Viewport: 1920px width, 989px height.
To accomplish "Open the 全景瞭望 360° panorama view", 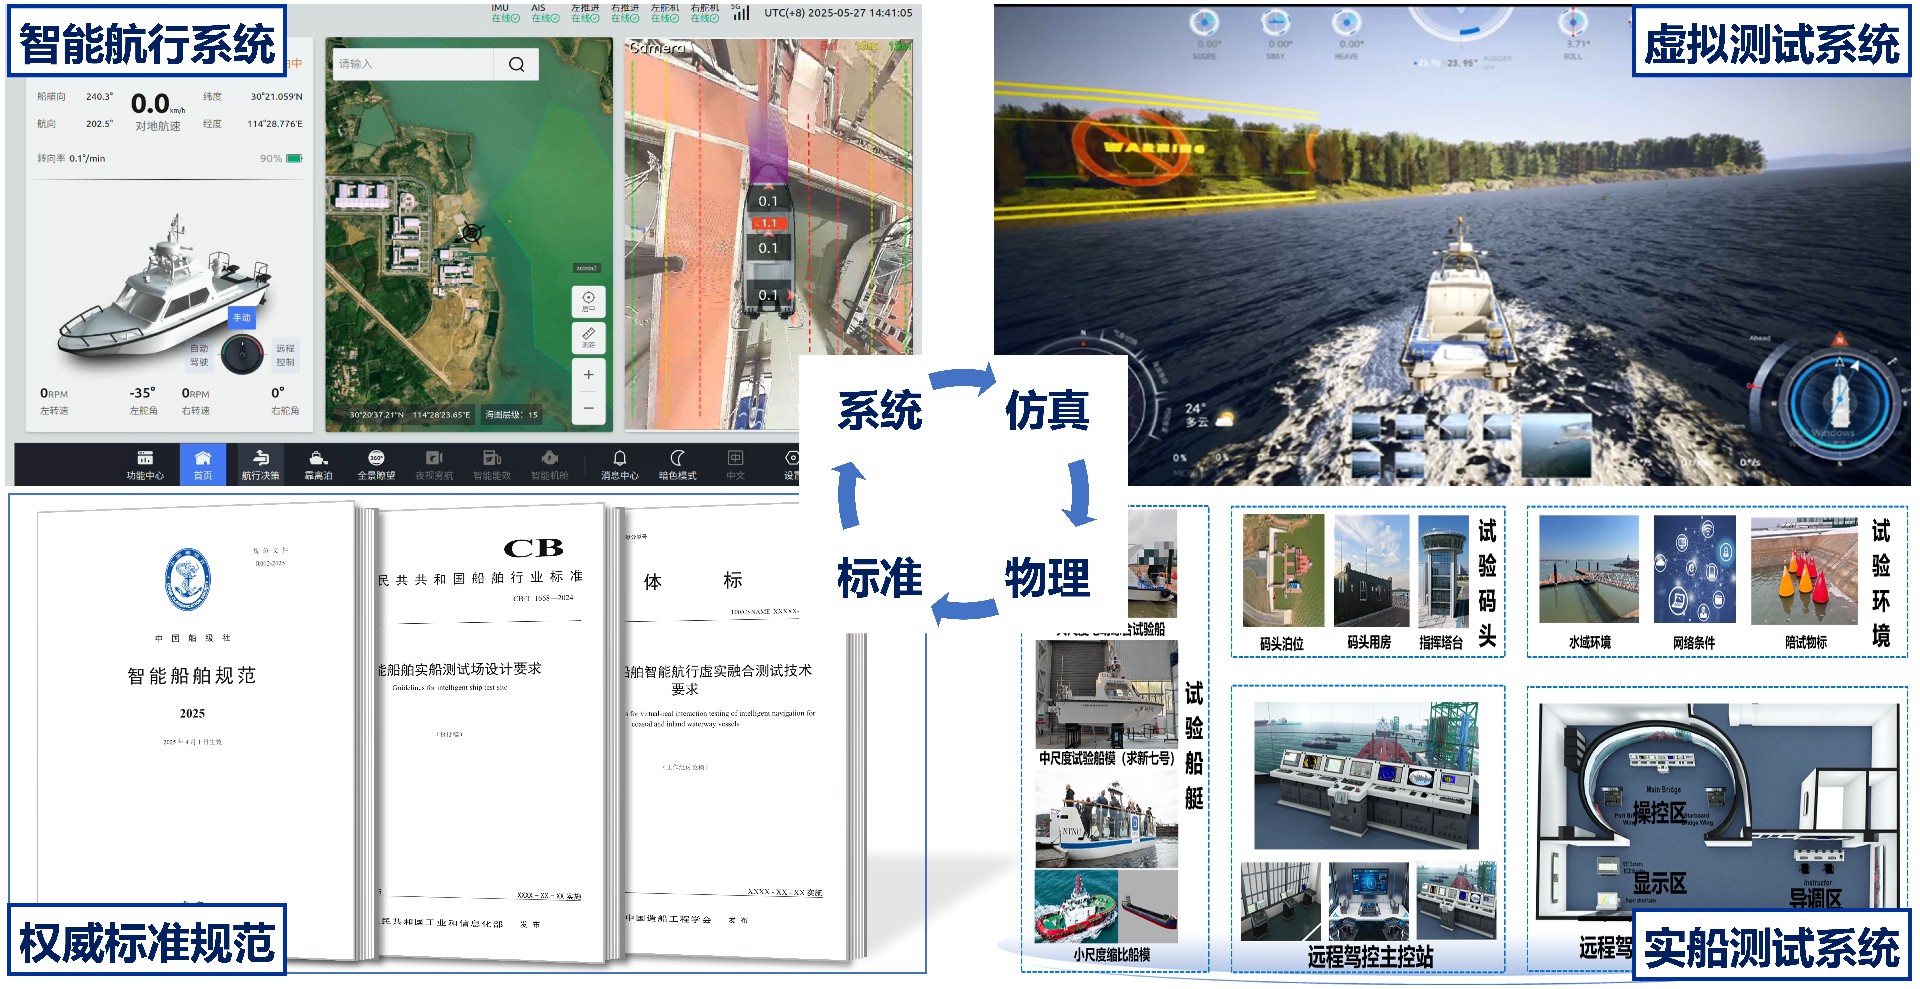I will (376, 463).
